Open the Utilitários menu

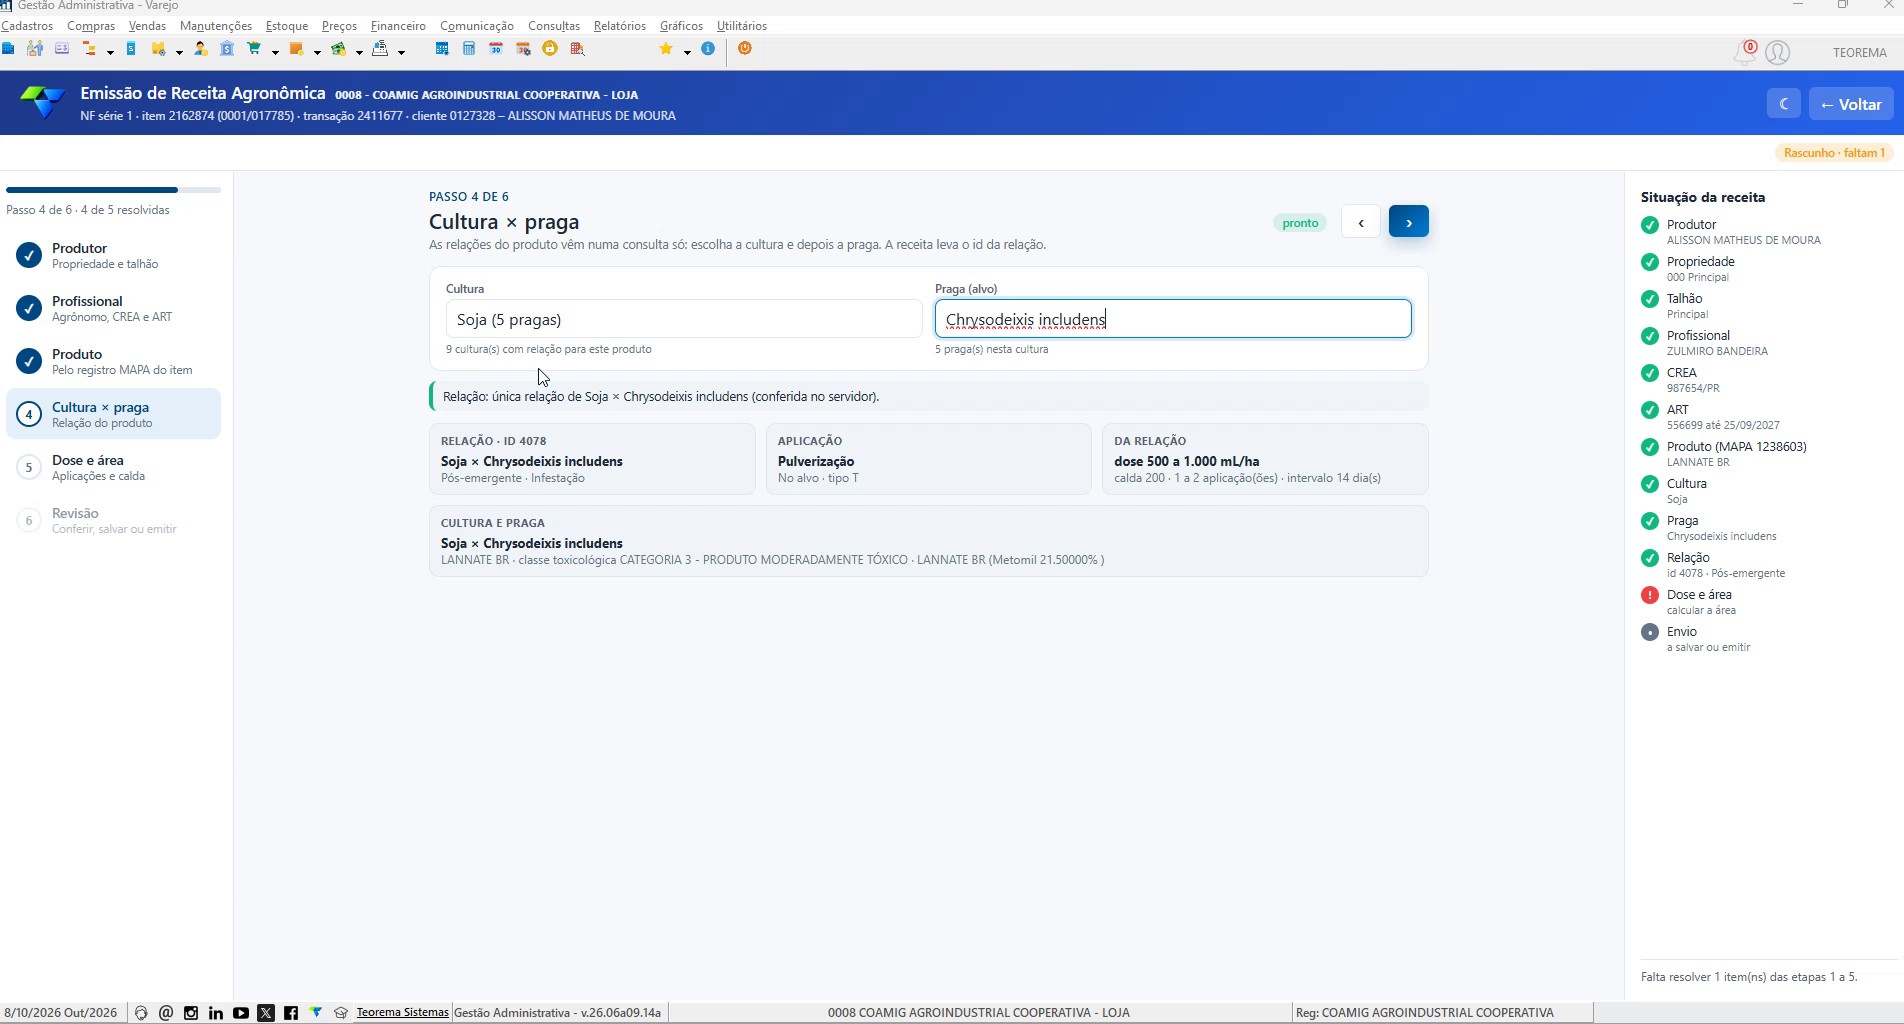[742, 26]
